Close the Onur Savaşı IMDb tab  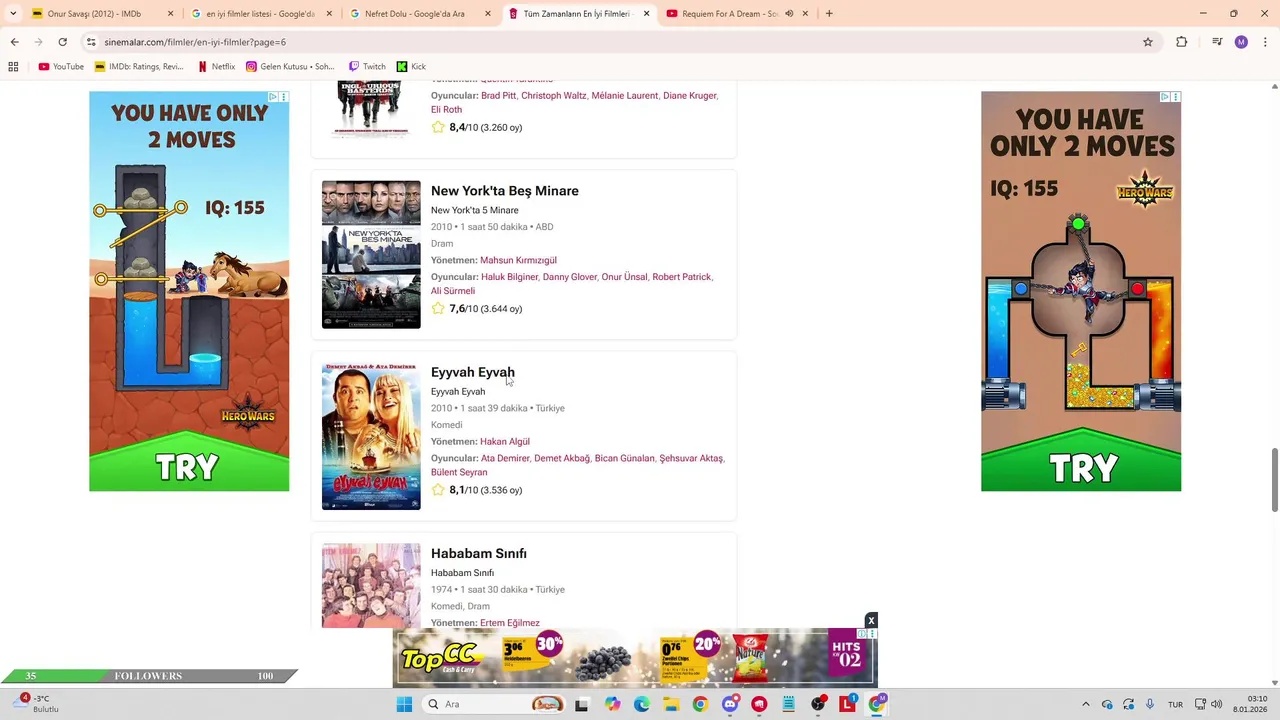click(170, 14)
